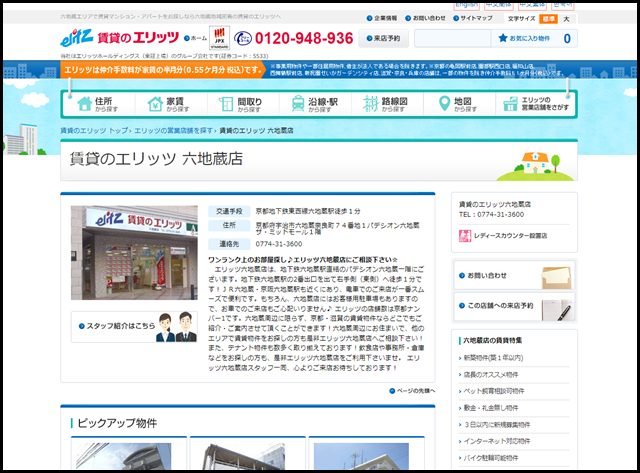Click the staff illustration of two people
The width and height of the screenshot is (640, 473).
click(177, 327)
